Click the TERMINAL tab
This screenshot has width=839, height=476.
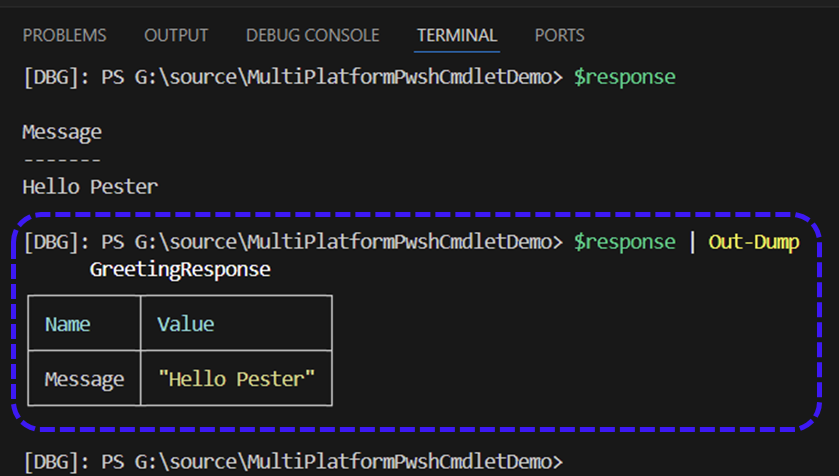(x=457, y=35)
